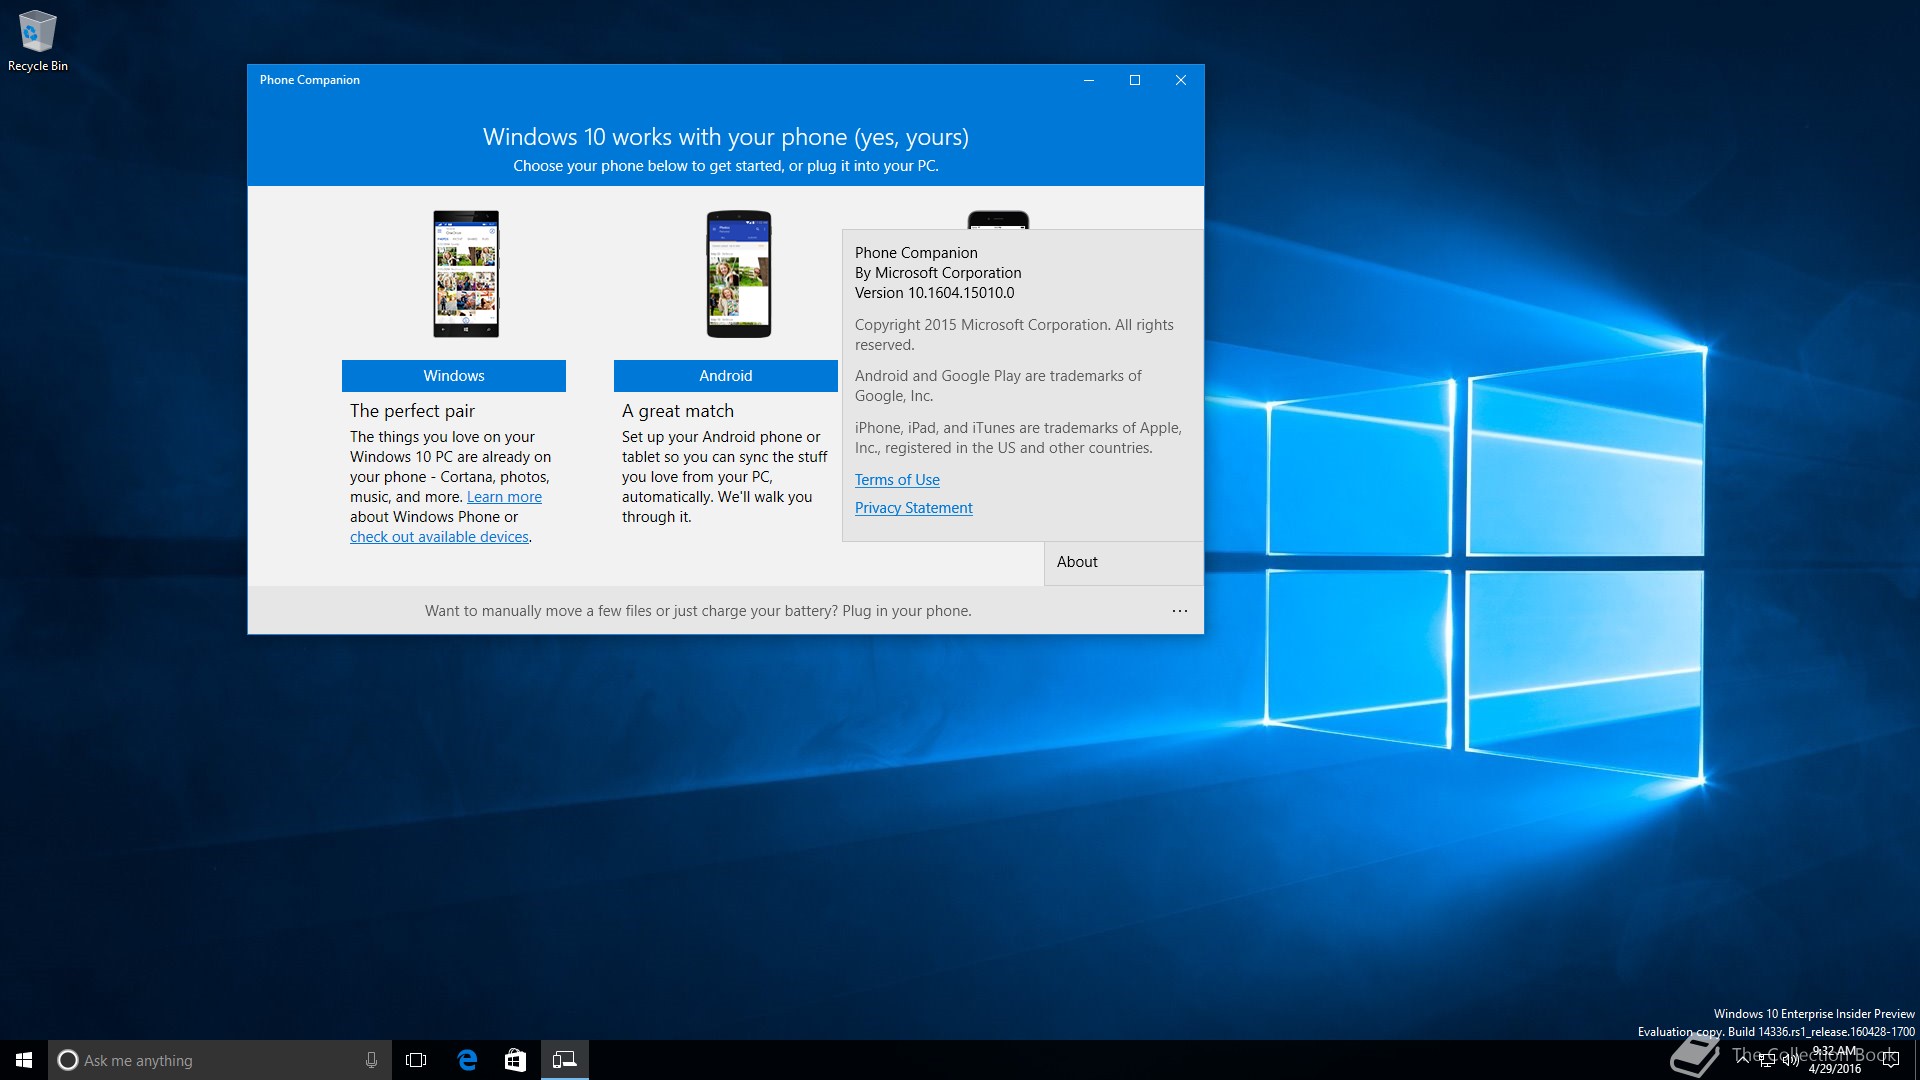Show hidden tray icons chevron
1920x1080 pixels.
pos(1743,1058)
